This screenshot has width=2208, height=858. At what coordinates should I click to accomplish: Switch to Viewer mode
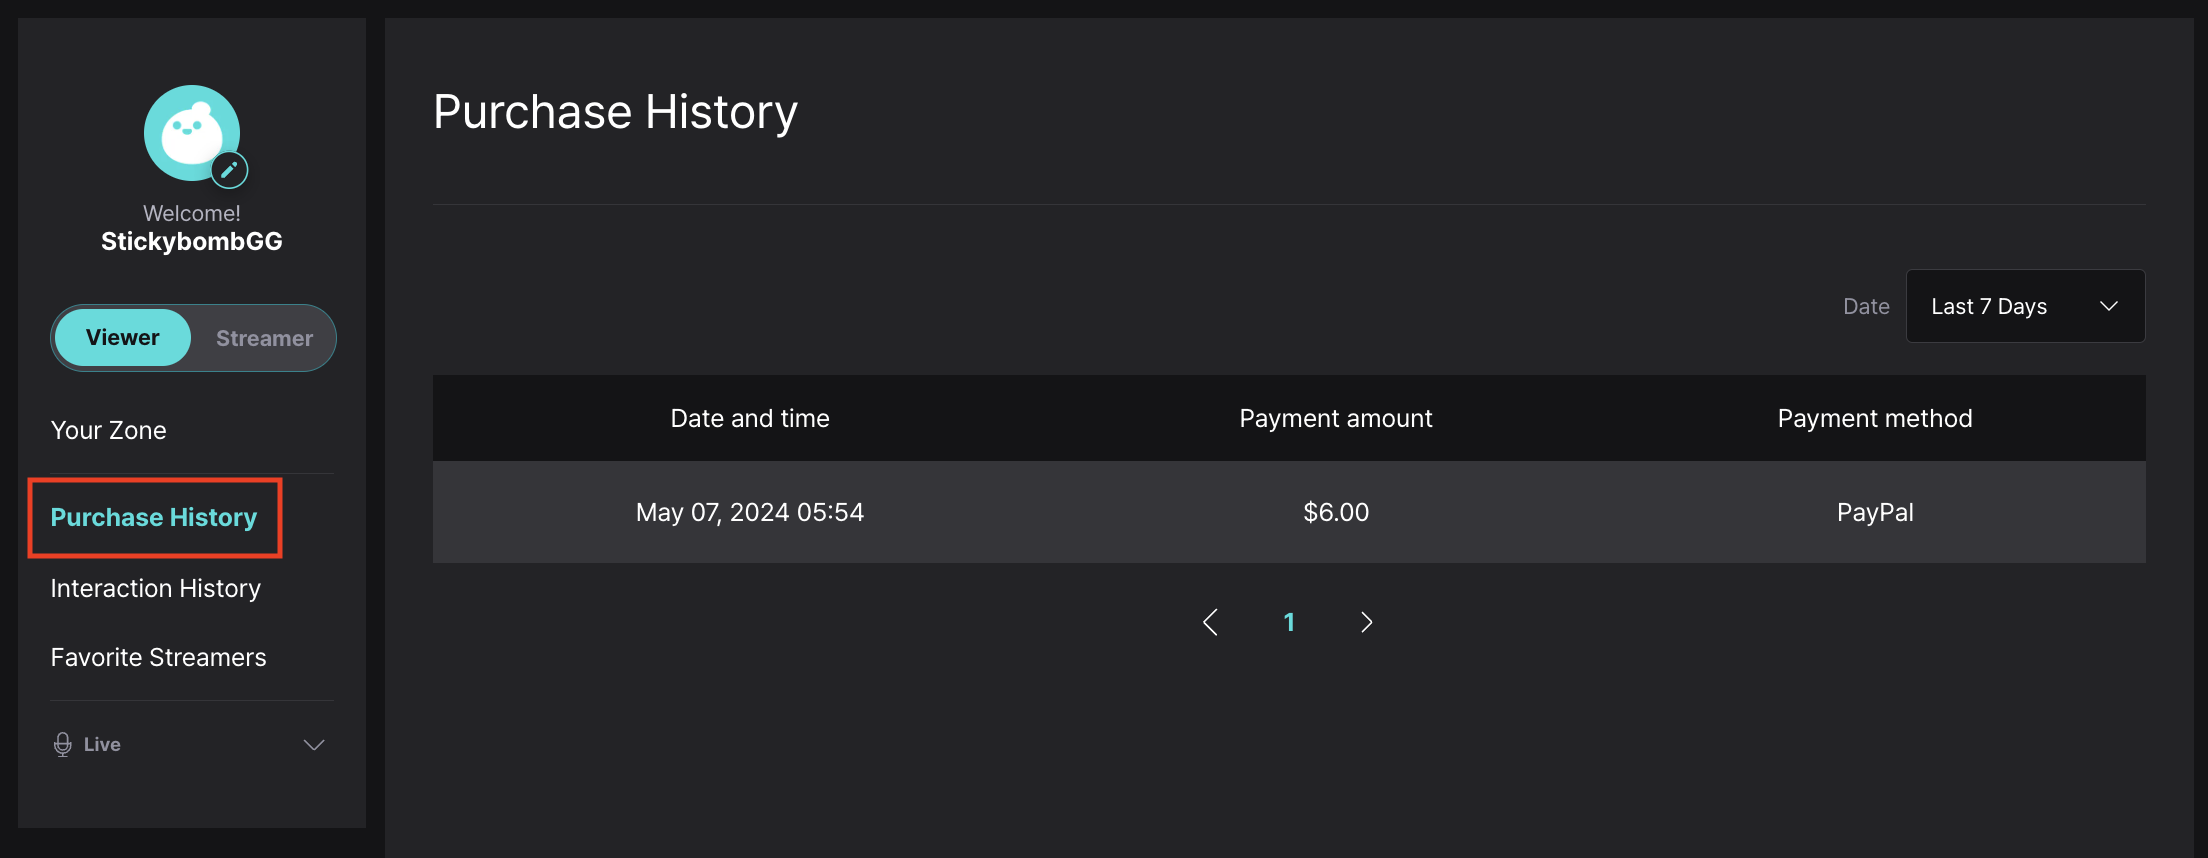pos(123,338)
